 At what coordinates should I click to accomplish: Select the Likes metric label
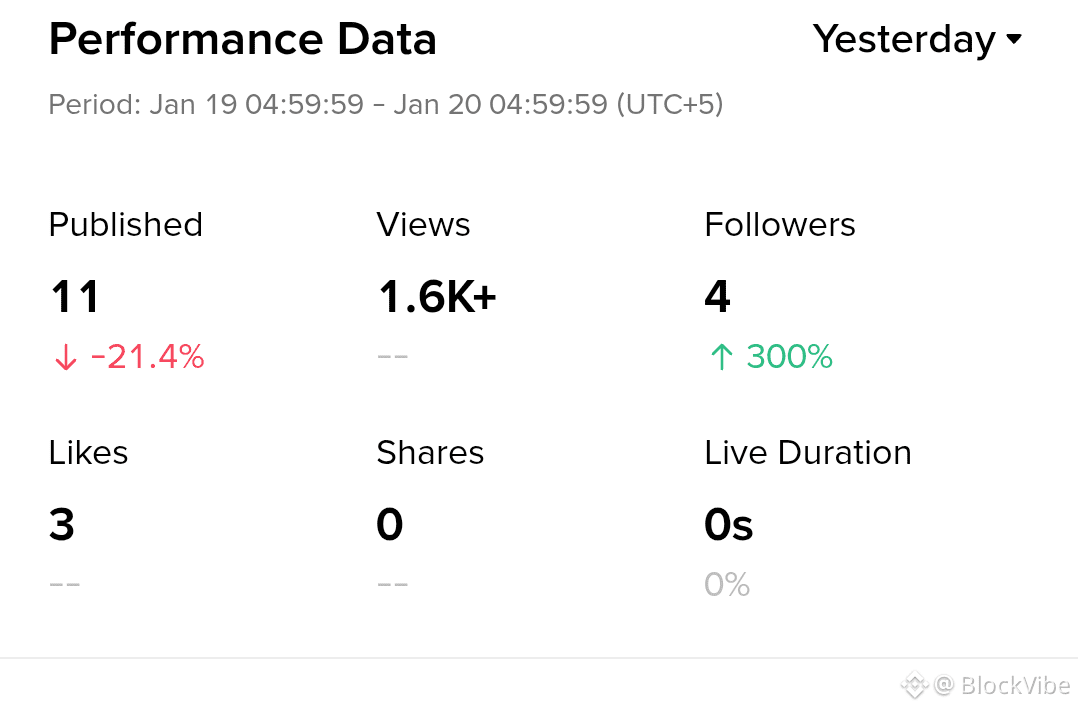click(88, 453)
